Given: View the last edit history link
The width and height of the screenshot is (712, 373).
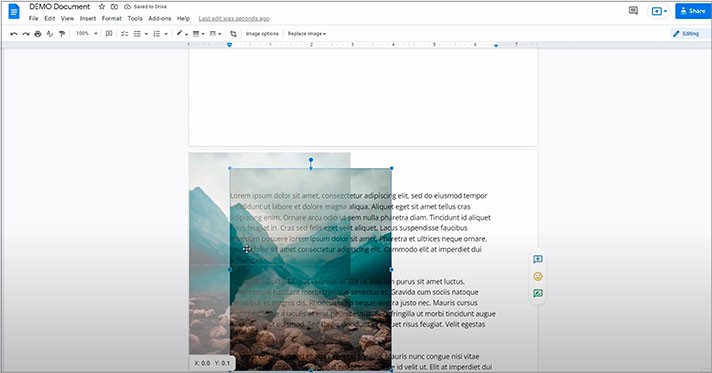Looking at the screenshot, I should tap(234, 19).
